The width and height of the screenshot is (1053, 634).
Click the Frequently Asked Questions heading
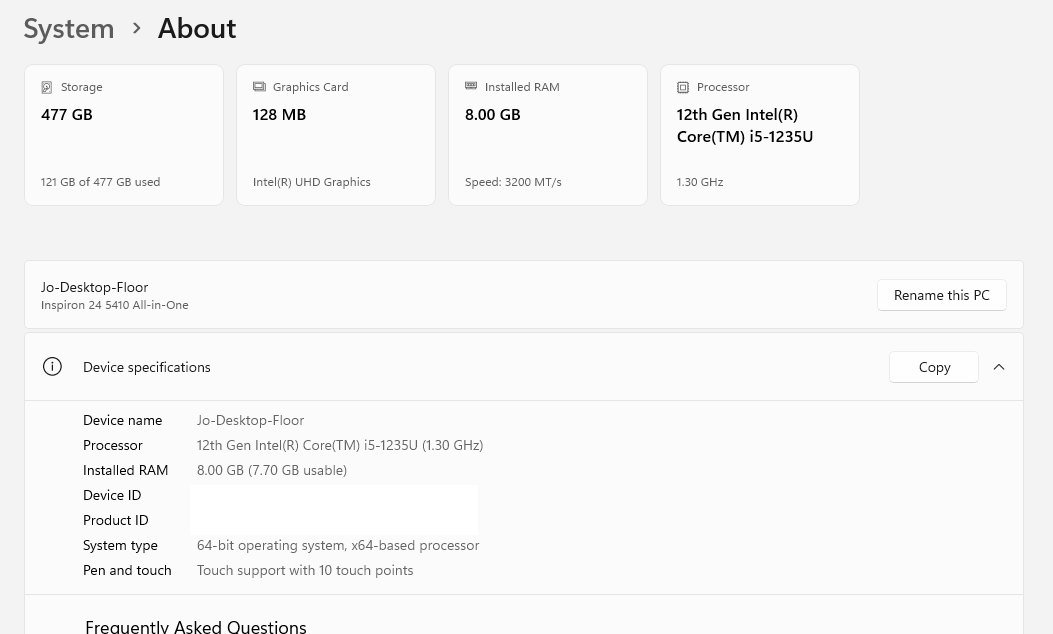coord(196,626)
